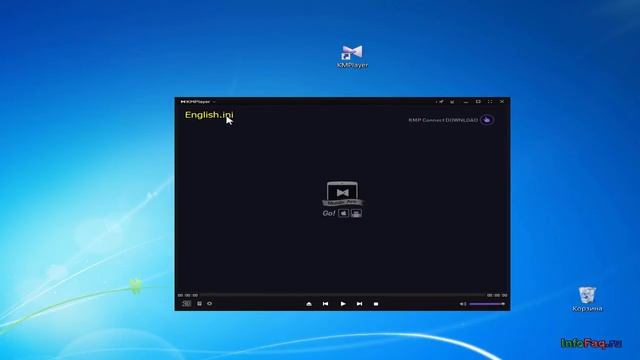Click the purple KMP Connect hand button
Image resolution: width=640 pixels, height=360 pixels.
[x=487, y=120]
